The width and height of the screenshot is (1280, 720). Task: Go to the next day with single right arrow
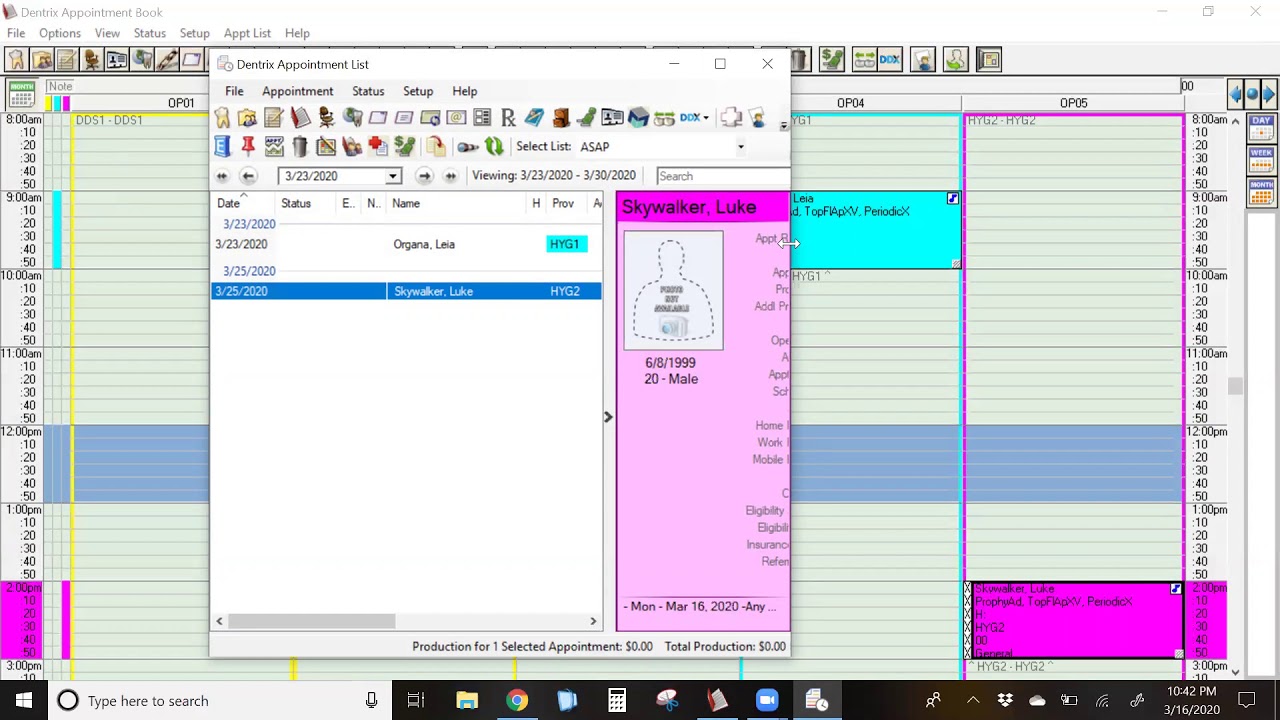pyautogui.click(x=424, y=176)
